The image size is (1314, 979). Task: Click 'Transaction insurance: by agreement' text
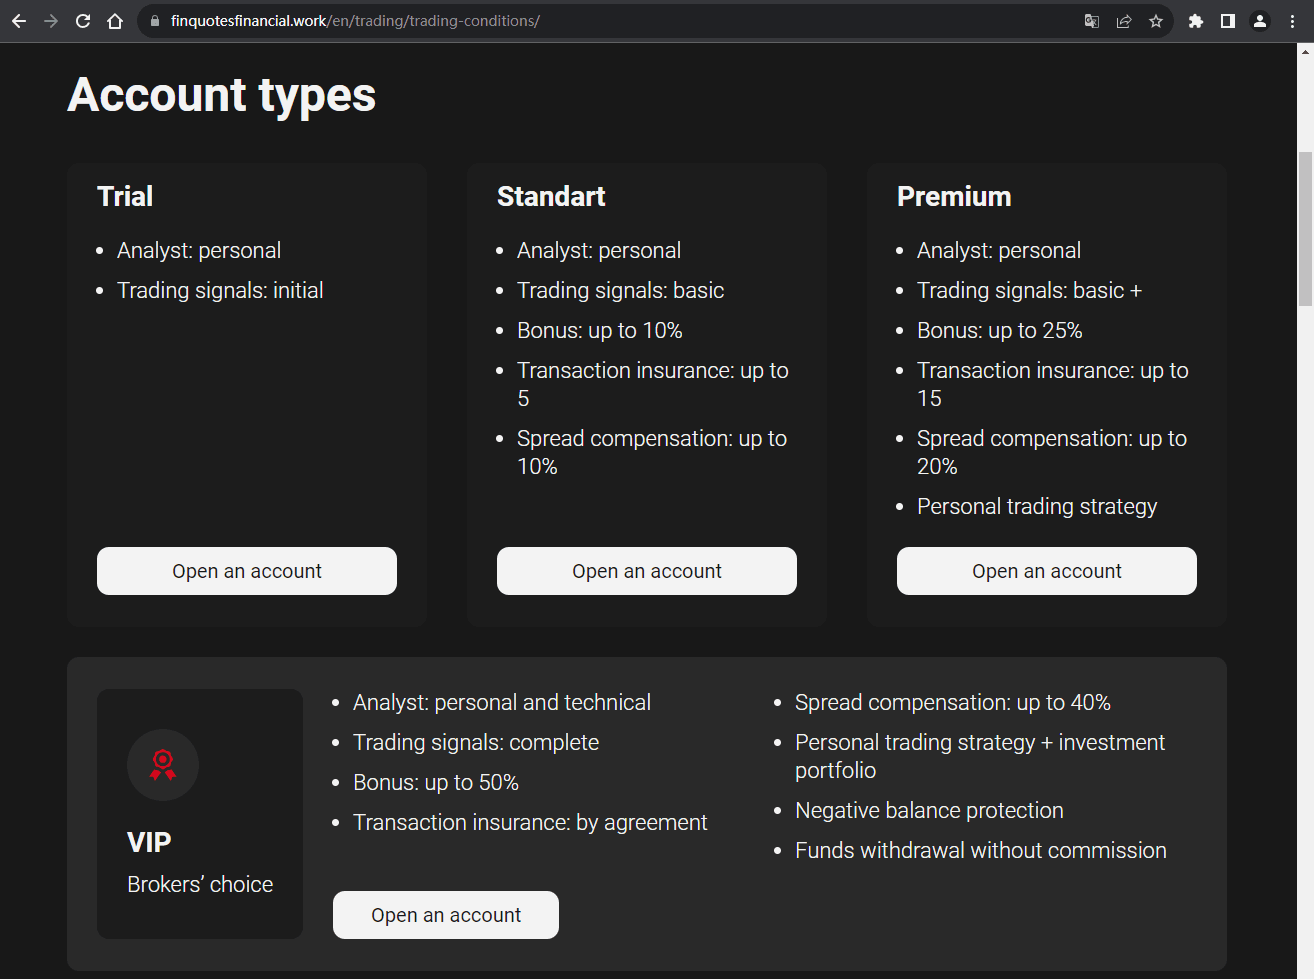coord(530,822)
